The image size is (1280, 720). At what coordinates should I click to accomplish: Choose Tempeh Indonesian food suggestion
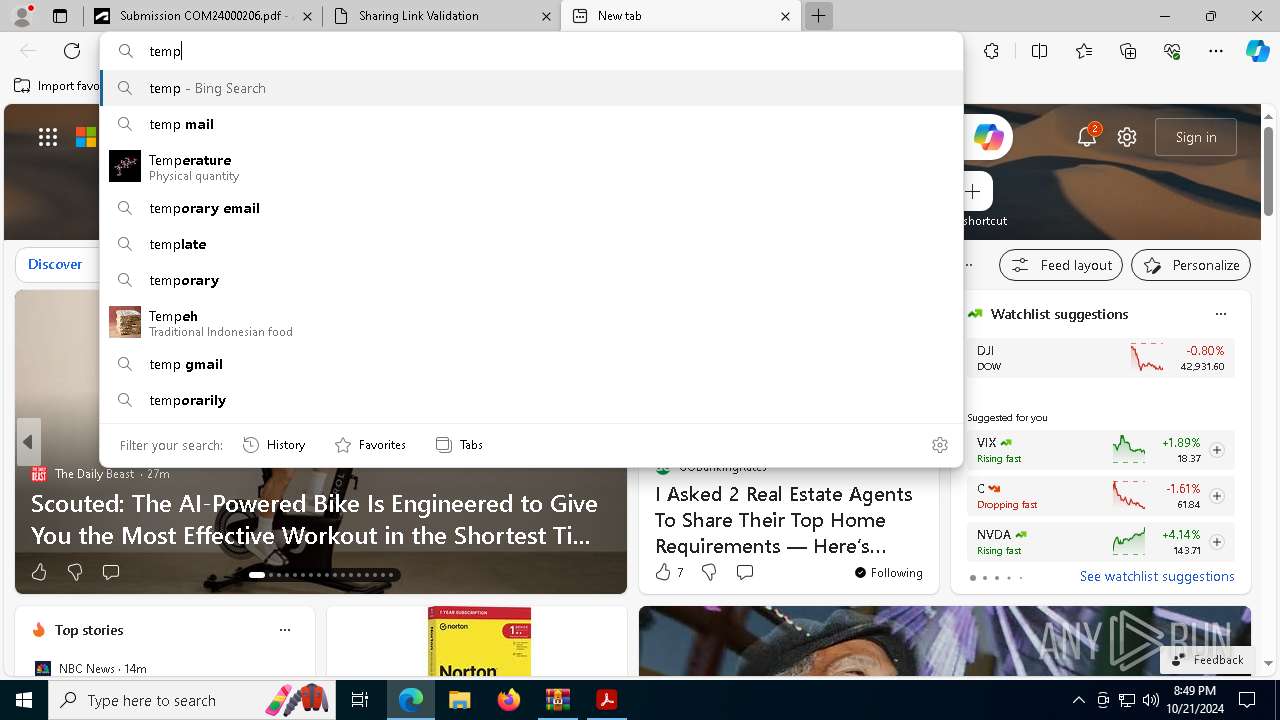(531, 323)
